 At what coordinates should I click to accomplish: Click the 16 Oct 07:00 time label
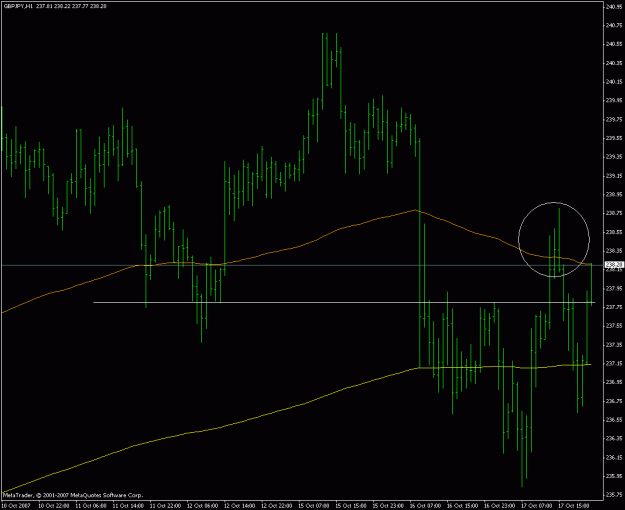(425, 506)
